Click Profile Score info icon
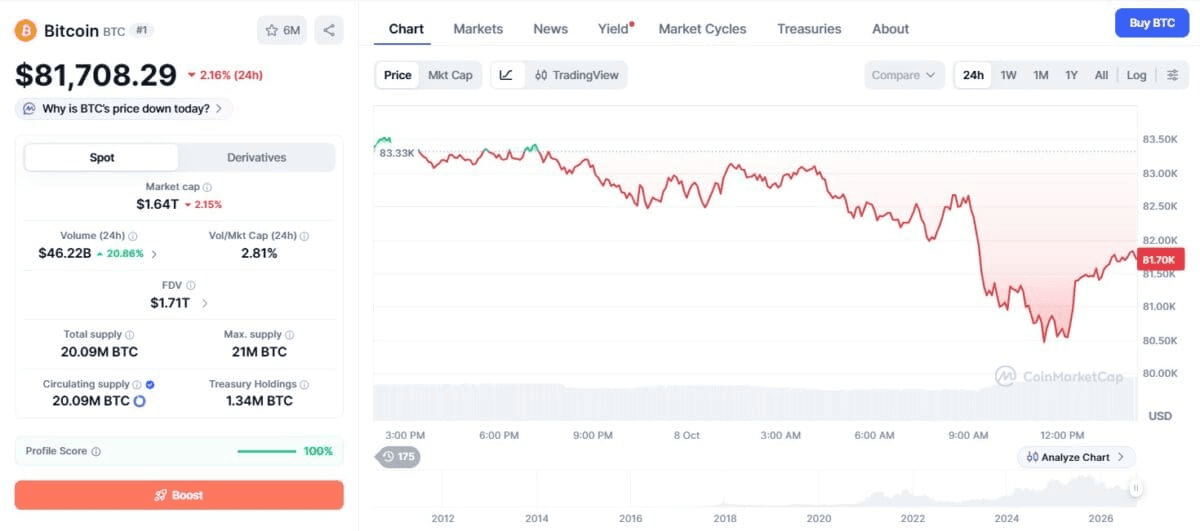Viewport: 1200px width, 531px height. pos(96,452)
